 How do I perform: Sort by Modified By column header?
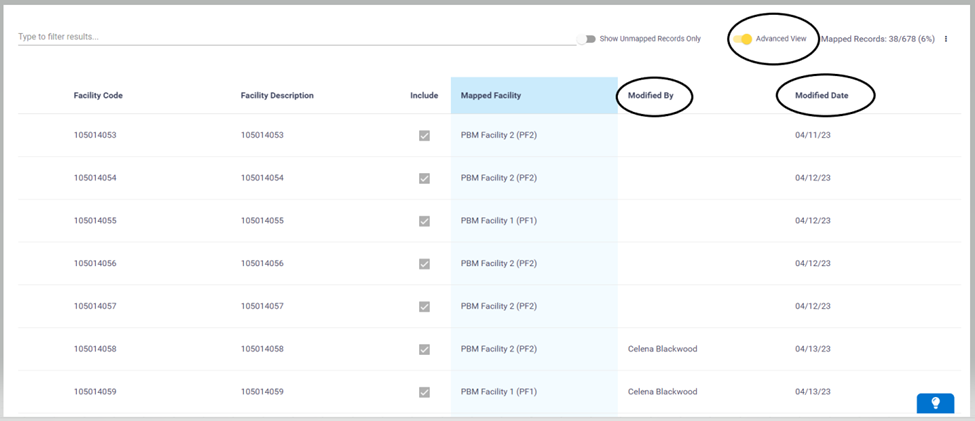pos(651,96)
